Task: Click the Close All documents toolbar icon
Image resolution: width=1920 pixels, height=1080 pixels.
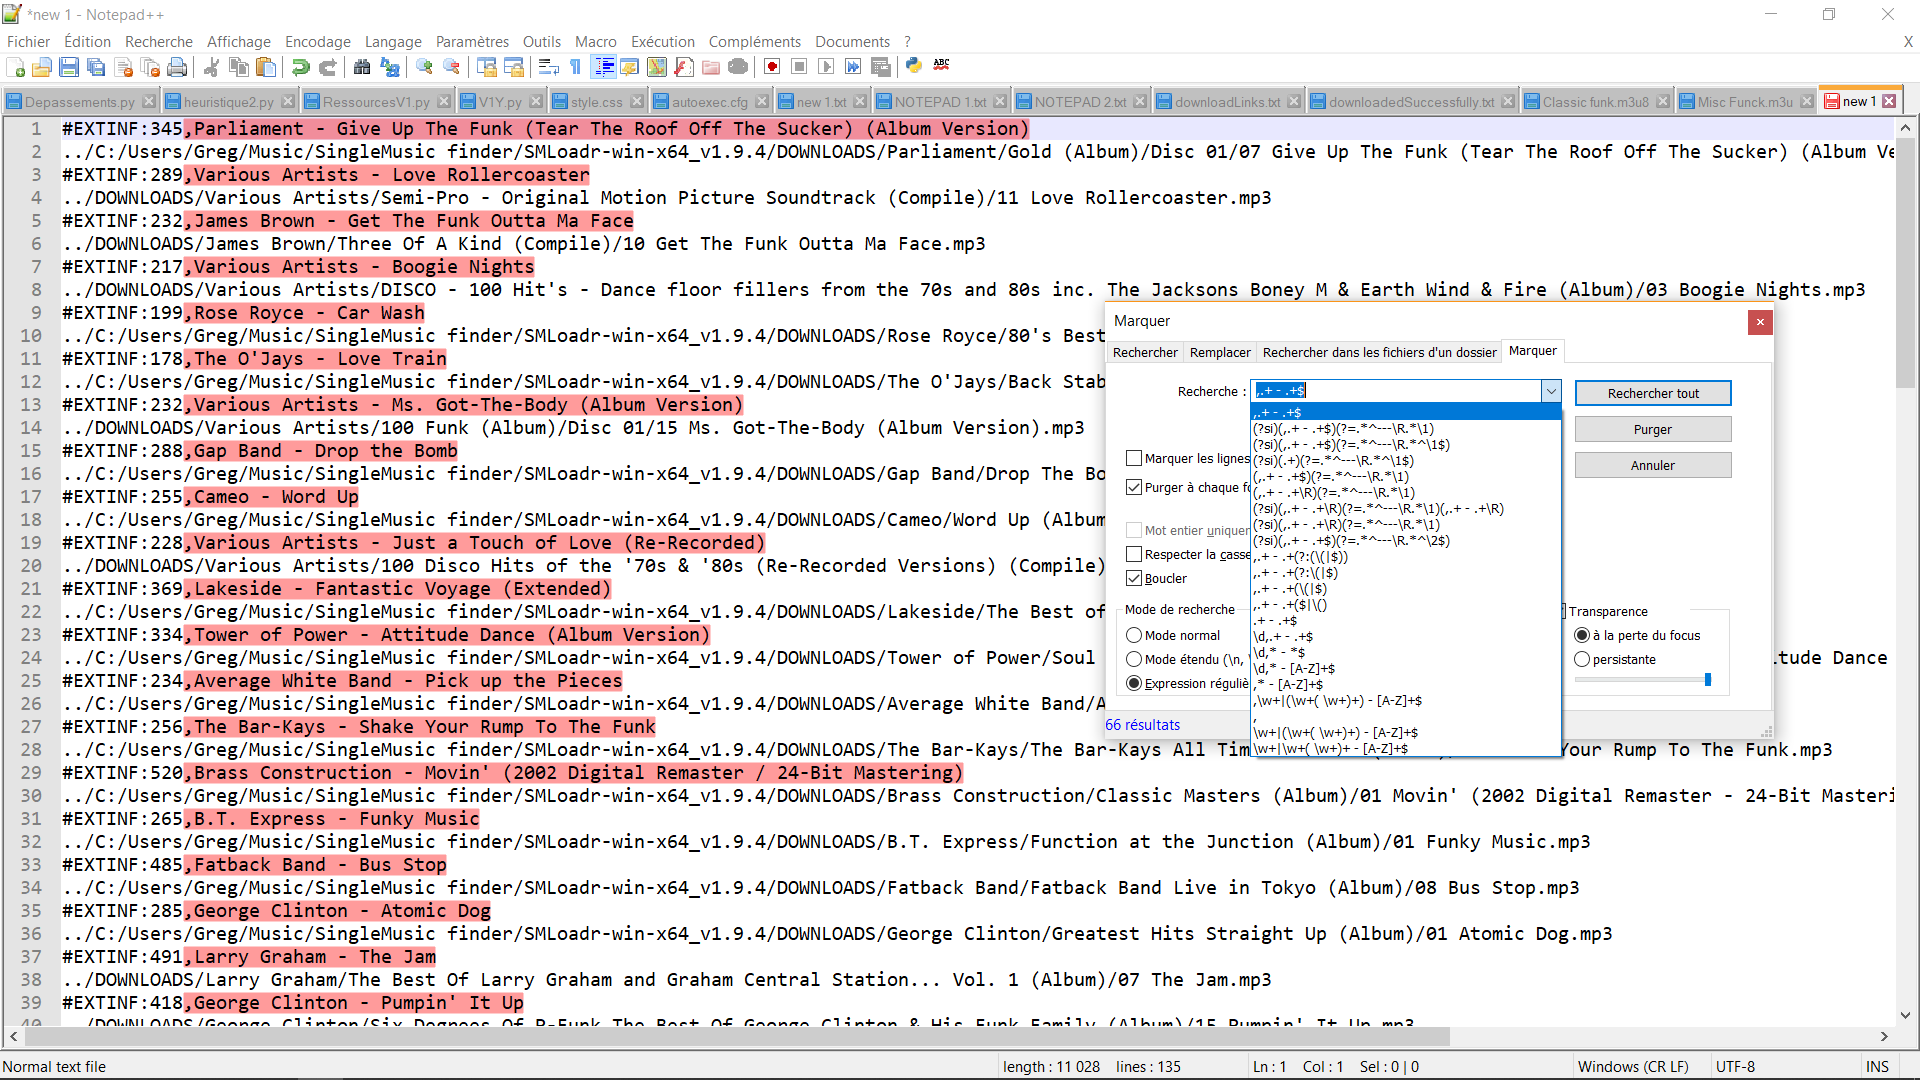Action: pos(150,67)
